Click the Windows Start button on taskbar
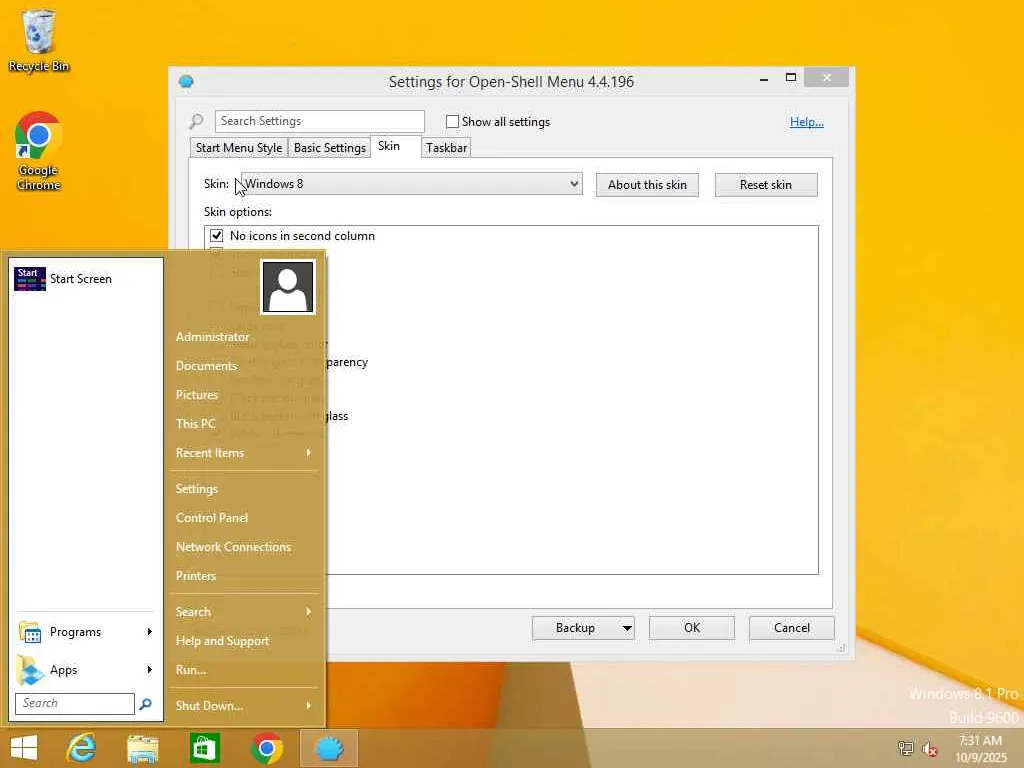The width and height of the screenshot is (1024, 768). 24,748
